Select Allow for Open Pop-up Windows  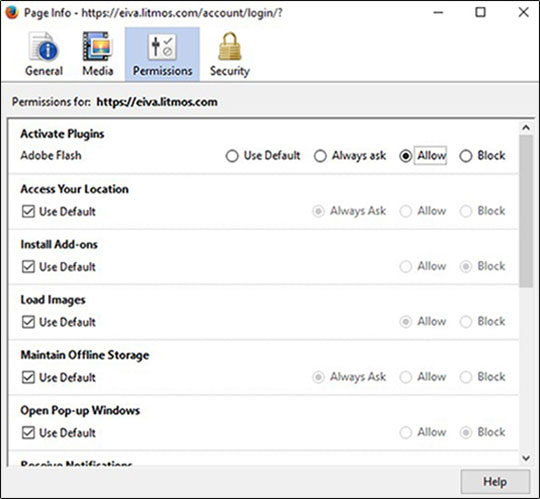[x=406, y=433]
